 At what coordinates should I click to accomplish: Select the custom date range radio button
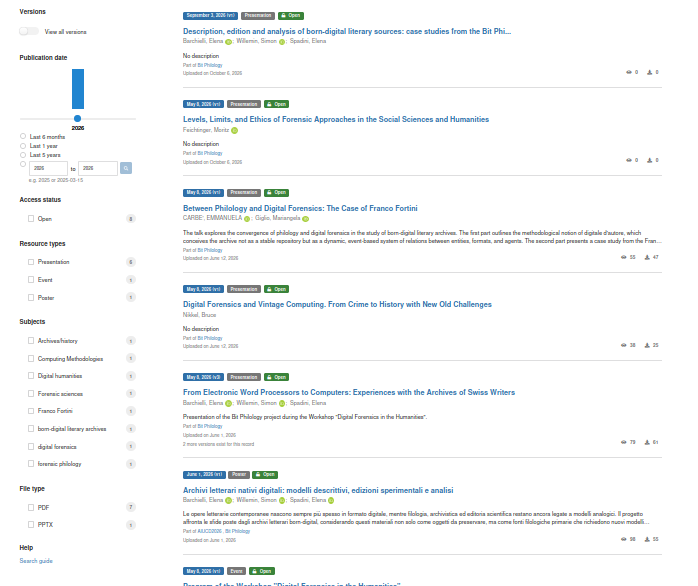23,164
